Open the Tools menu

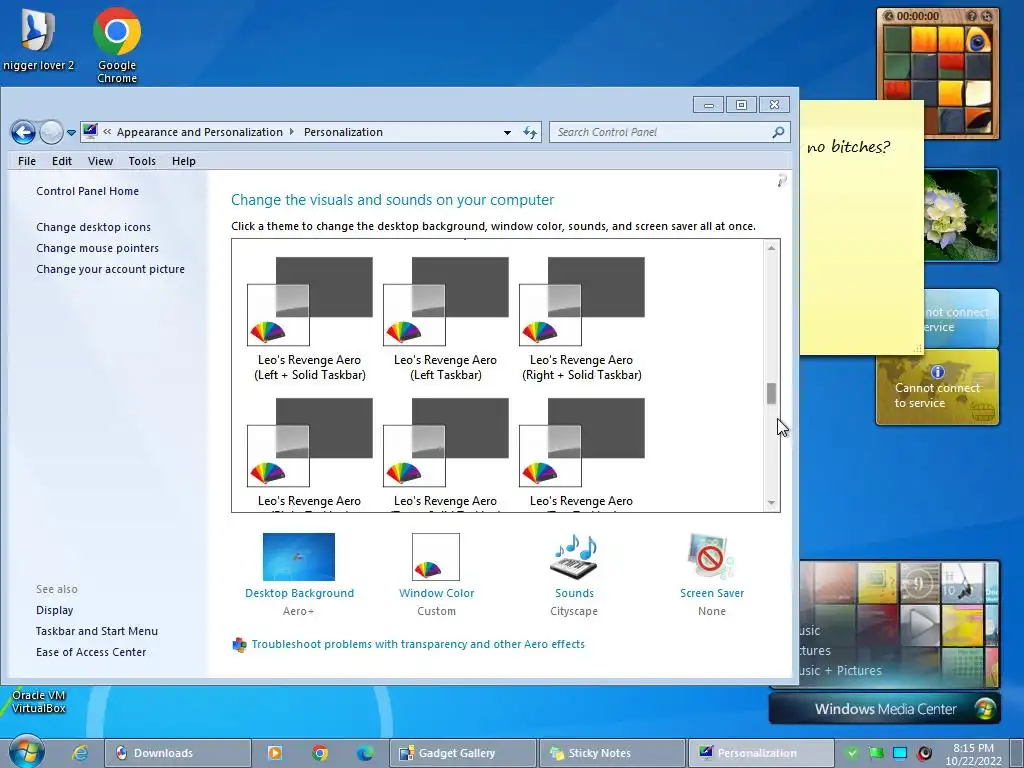tap(142, 161)
